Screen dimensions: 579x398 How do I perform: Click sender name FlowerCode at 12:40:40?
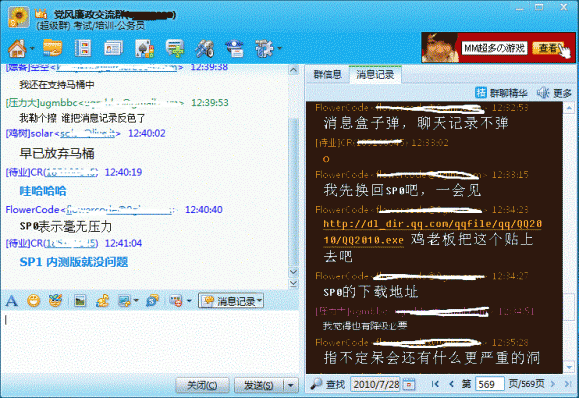pos(32,210)
